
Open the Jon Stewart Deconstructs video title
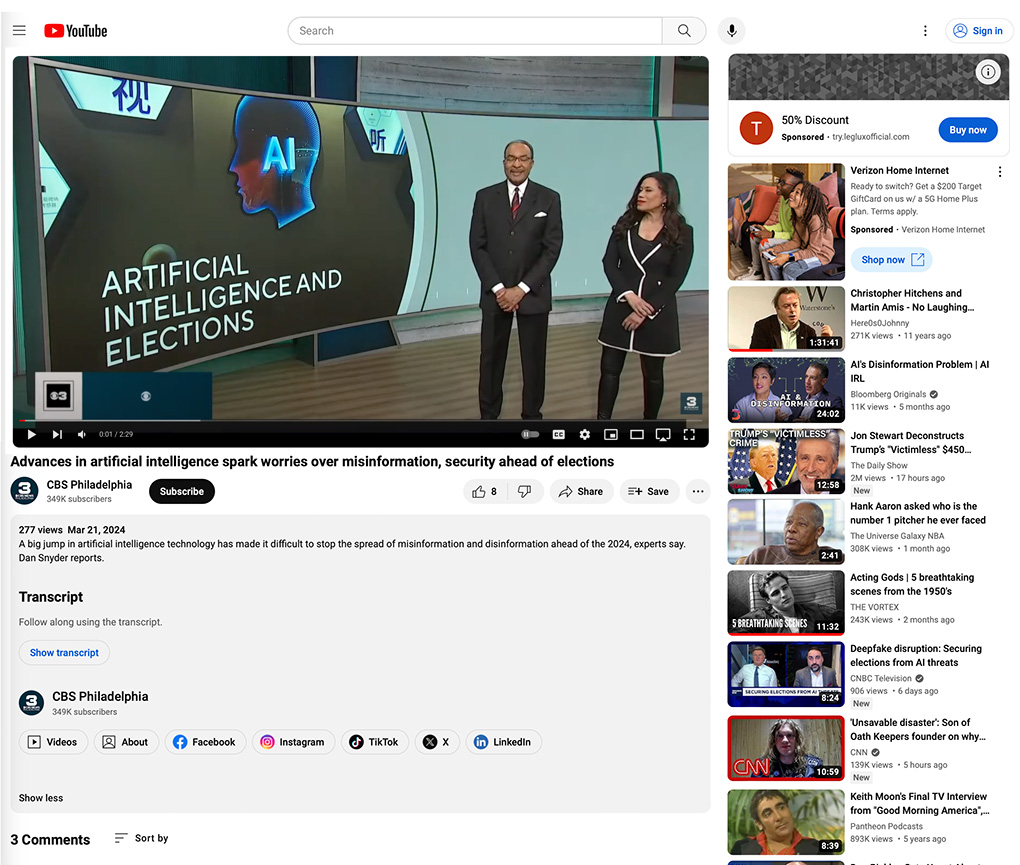pos(911,443)
